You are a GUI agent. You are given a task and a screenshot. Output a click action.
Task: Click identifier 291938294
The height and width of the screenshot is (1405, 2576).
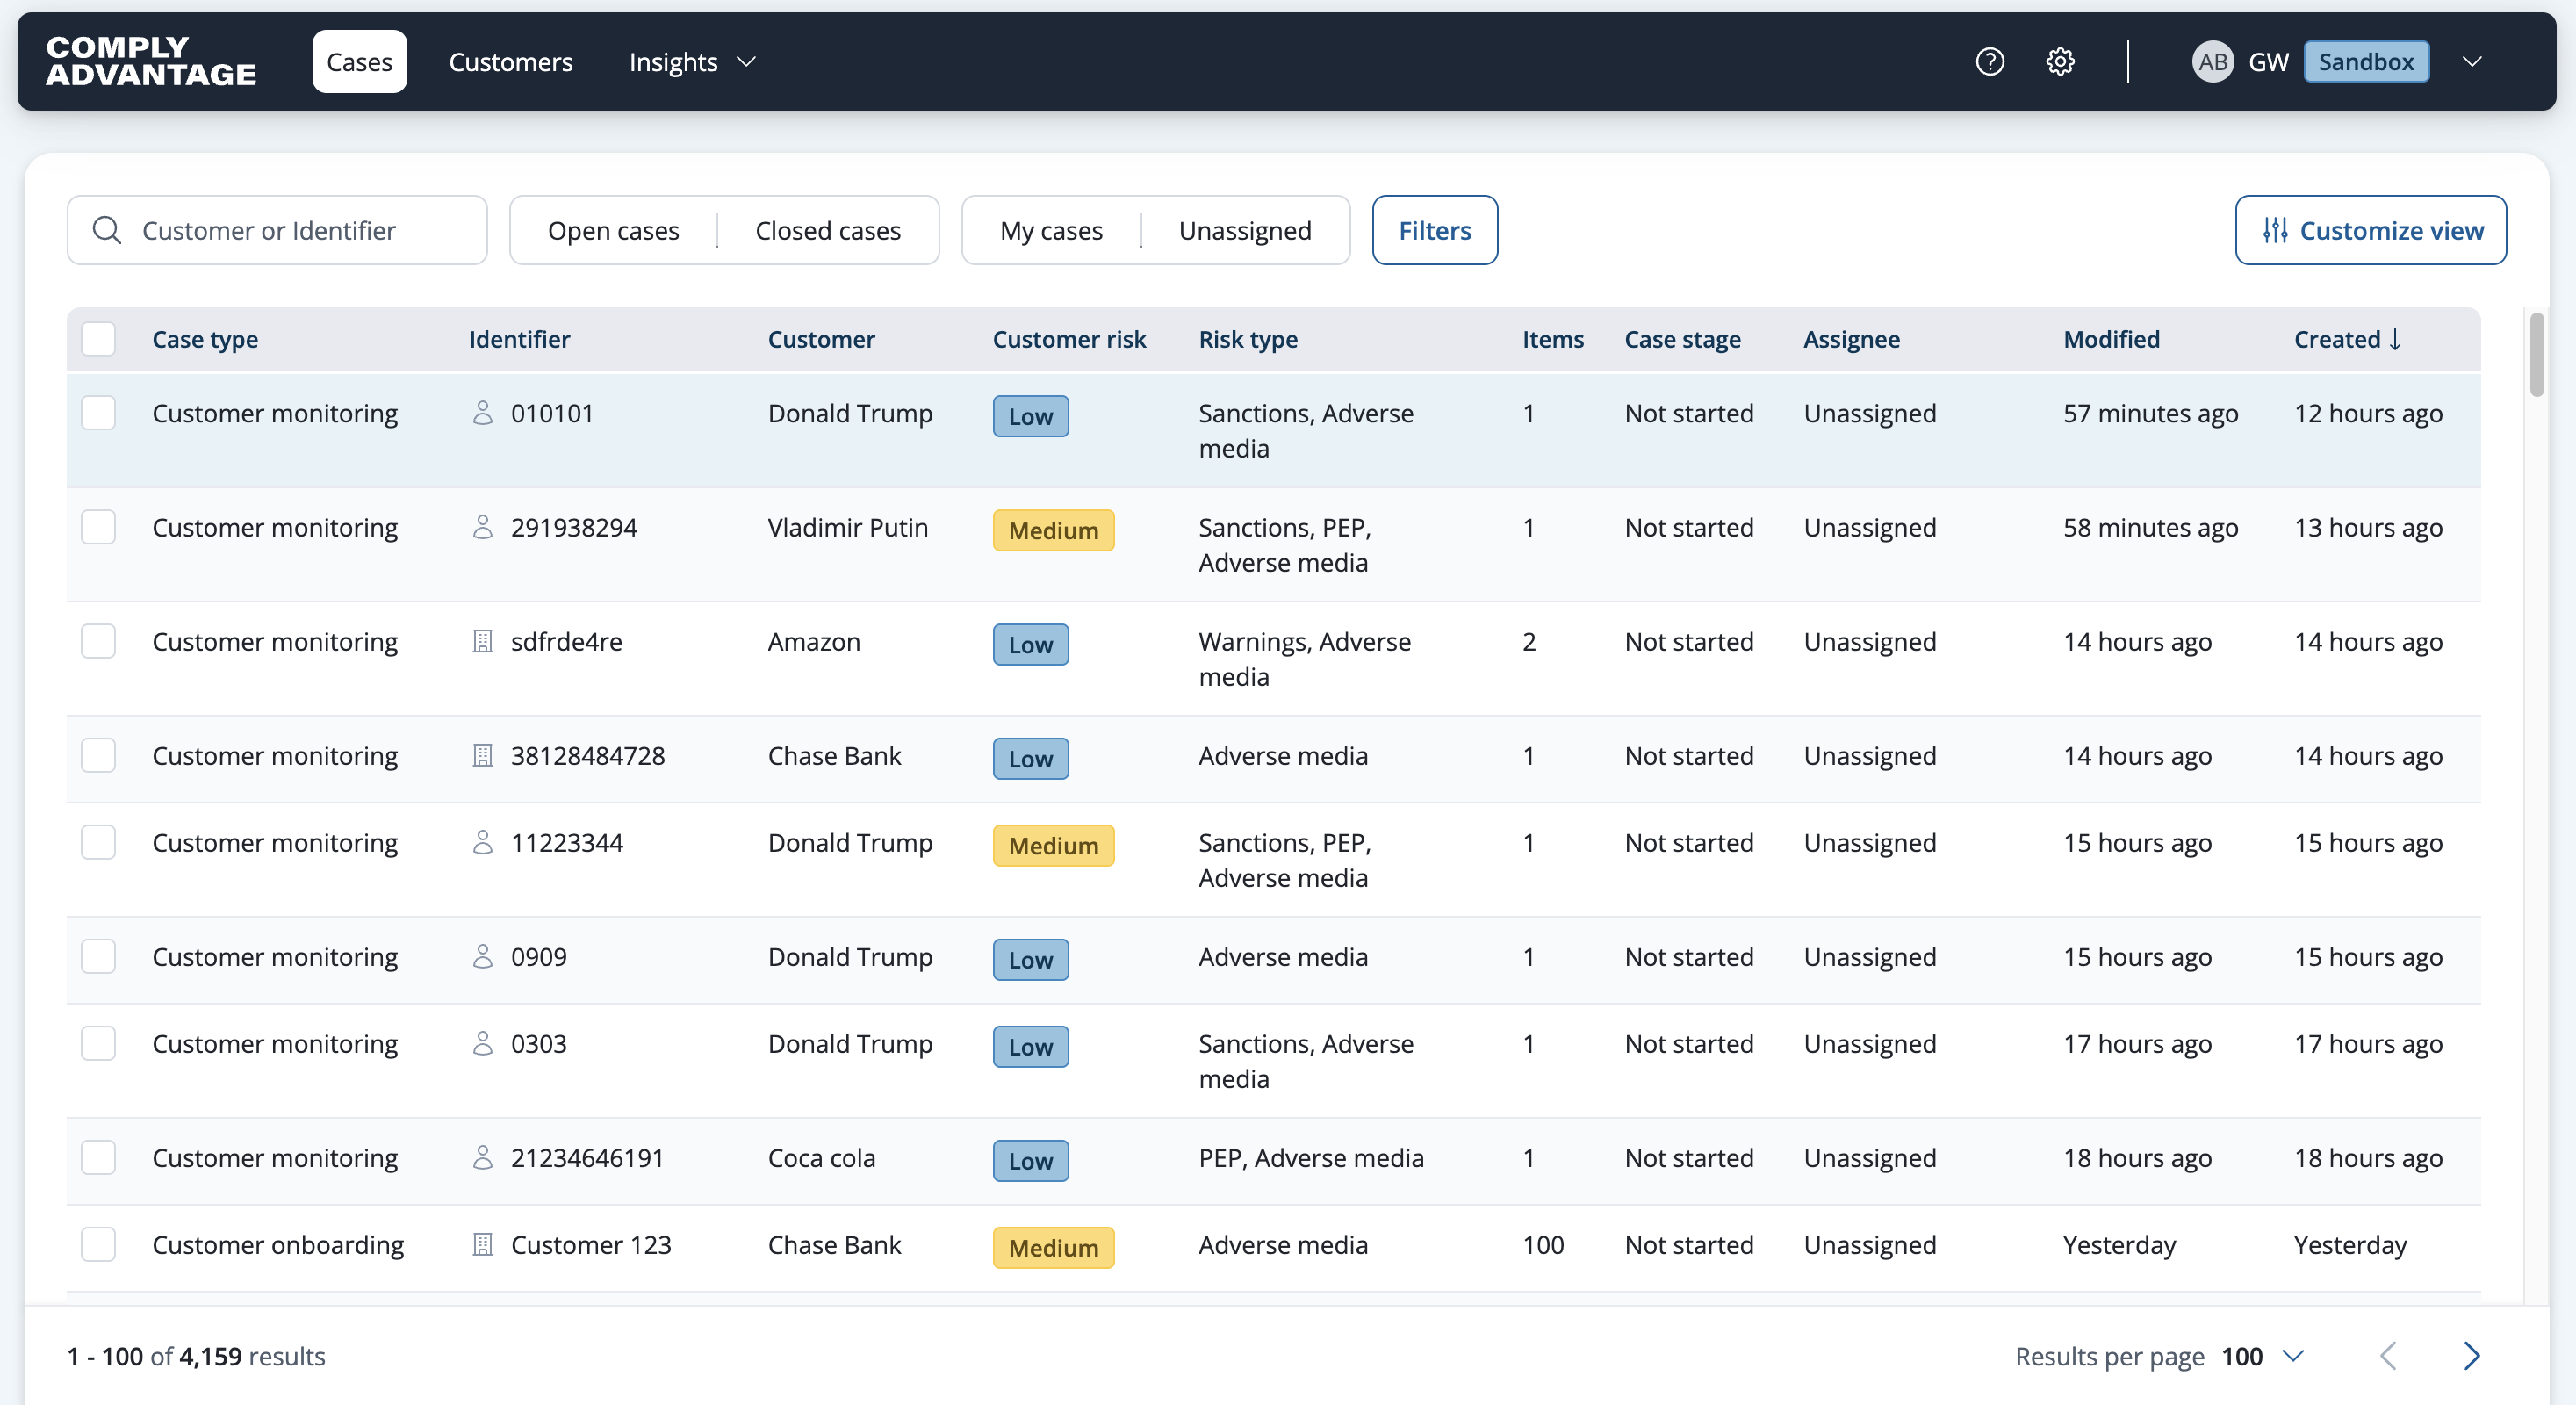point(574,527)
